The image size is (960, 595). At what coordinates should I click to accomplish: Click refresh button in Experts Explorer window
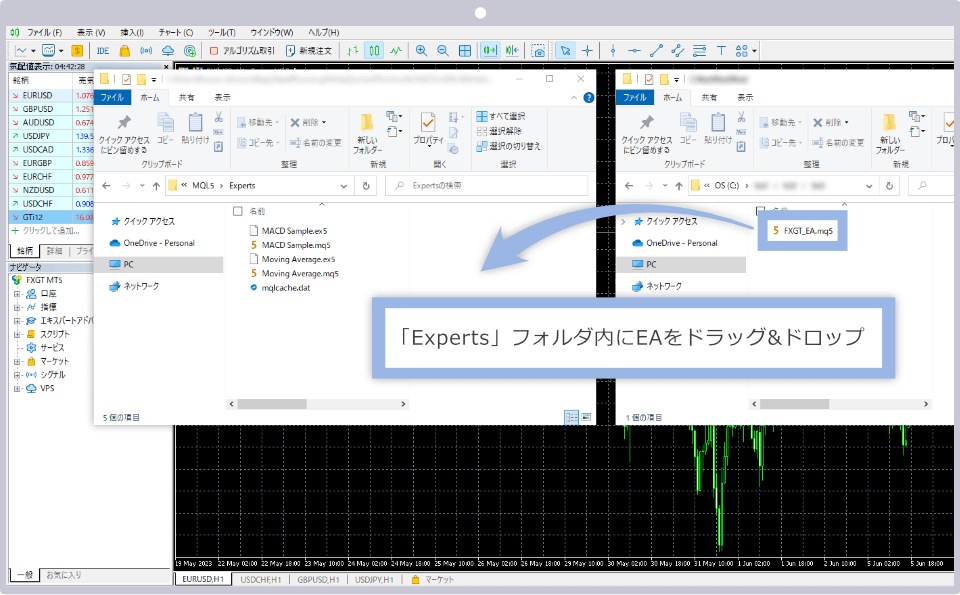[x=366, y=185]
